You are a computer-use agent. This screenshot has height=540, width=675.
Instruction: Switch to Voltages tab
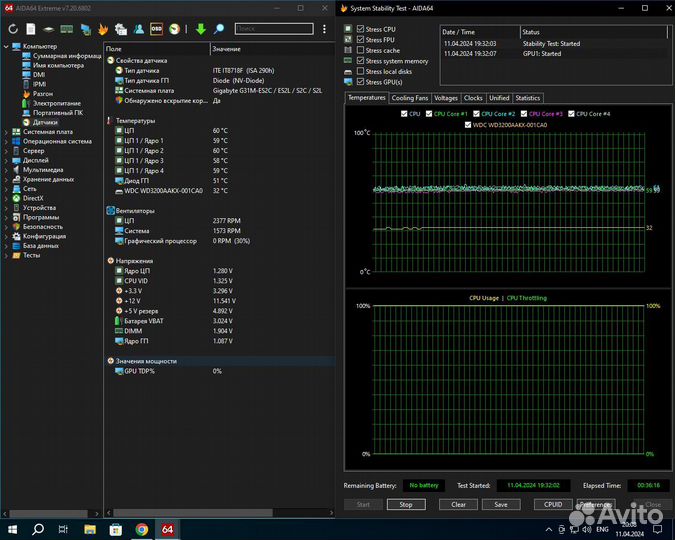pyautogui.click(x=446, y=98)
